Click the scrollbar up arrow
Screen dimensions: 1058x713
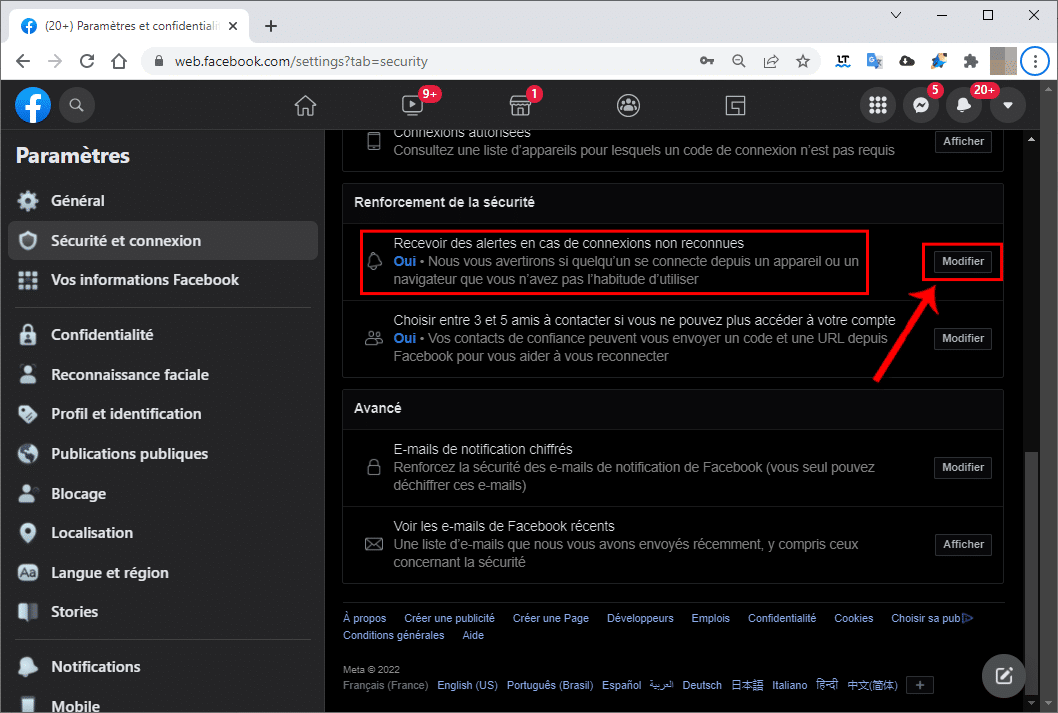[1031, 139]
